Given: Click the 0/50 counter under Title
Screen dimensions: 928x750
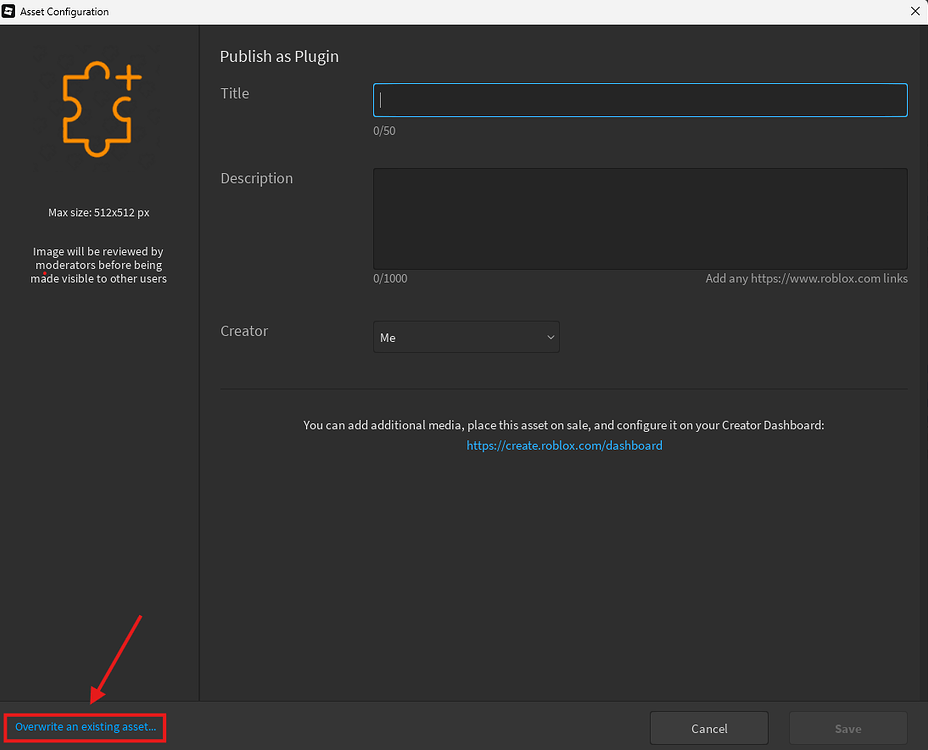Looking at the screenshot, I should (384, 130).
